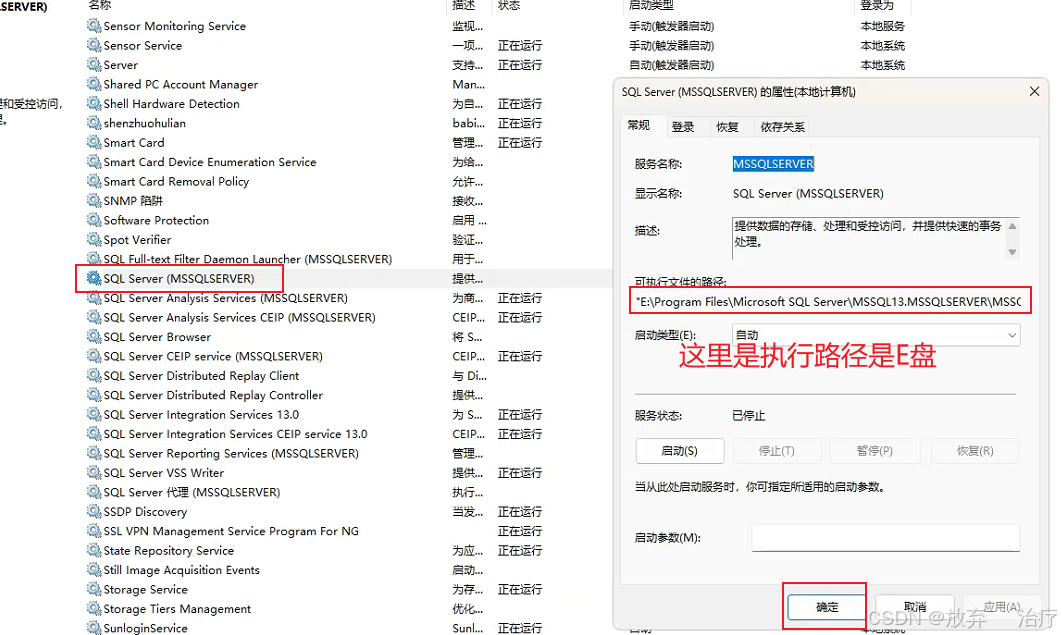Click the description text in the 描述 box

click(868, 233)
